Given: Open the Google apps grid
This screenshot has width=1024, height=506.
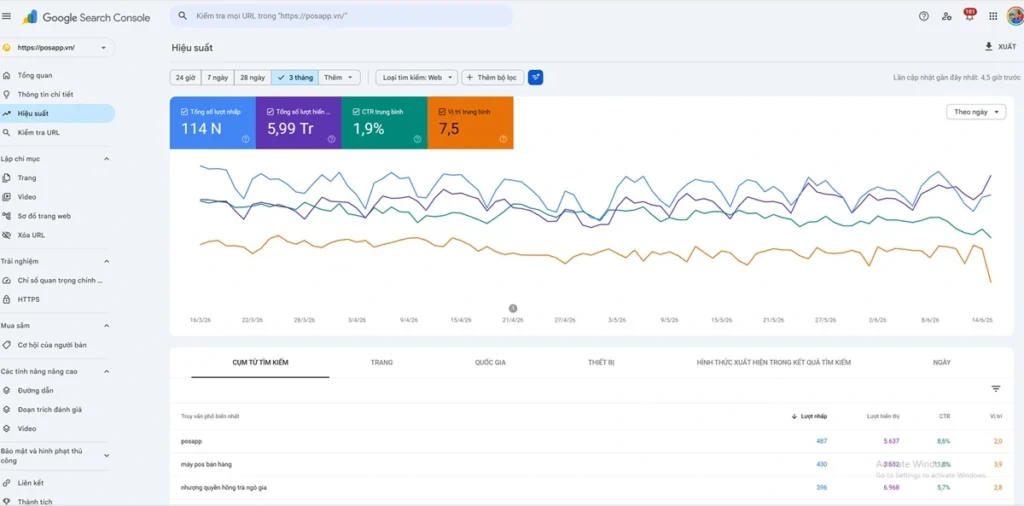Looking at the screenshot, I should pyautogui.click(x=993, y=16).
